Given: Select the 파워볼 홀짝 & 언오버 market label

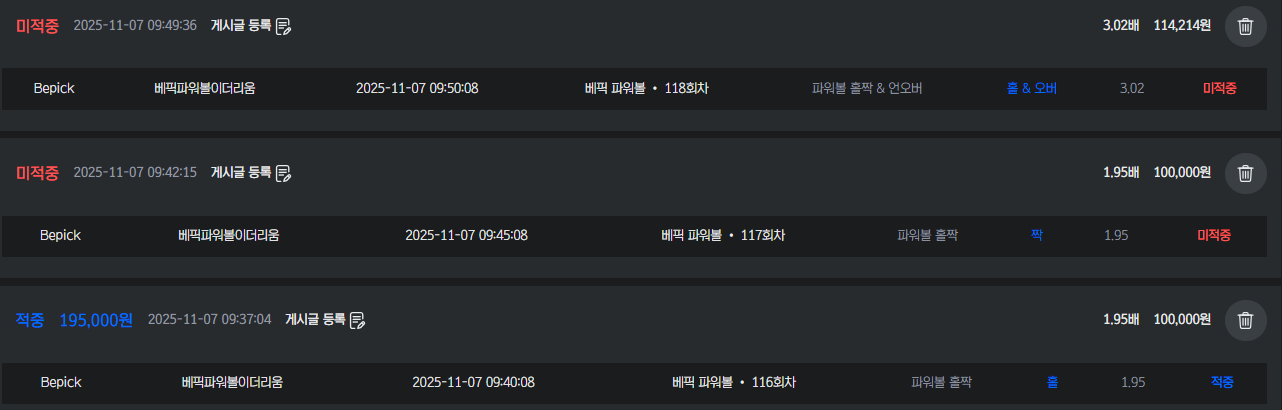Looking at the screenshot, I should click(866, 88).
